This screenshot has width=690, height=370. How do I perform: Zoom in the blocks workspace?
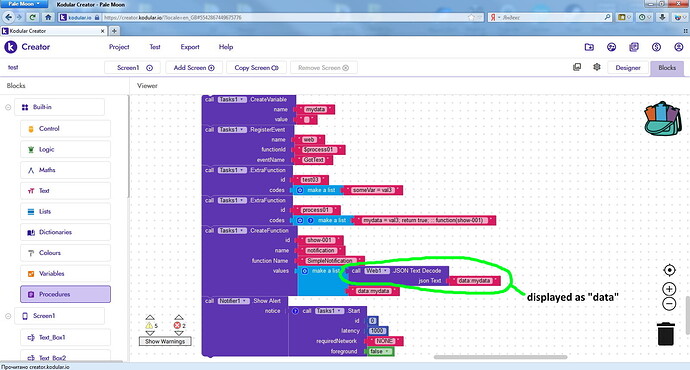[669, 289]
